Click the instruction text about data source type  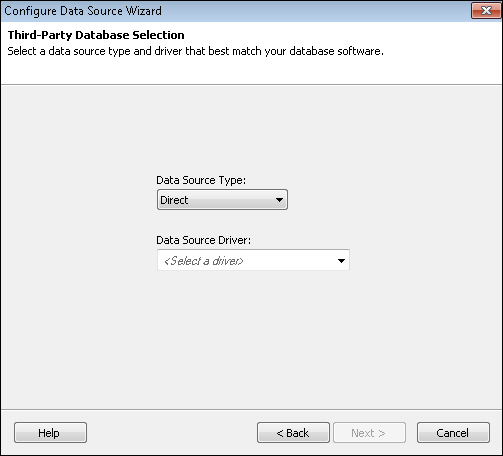click(x=195, y=51)
